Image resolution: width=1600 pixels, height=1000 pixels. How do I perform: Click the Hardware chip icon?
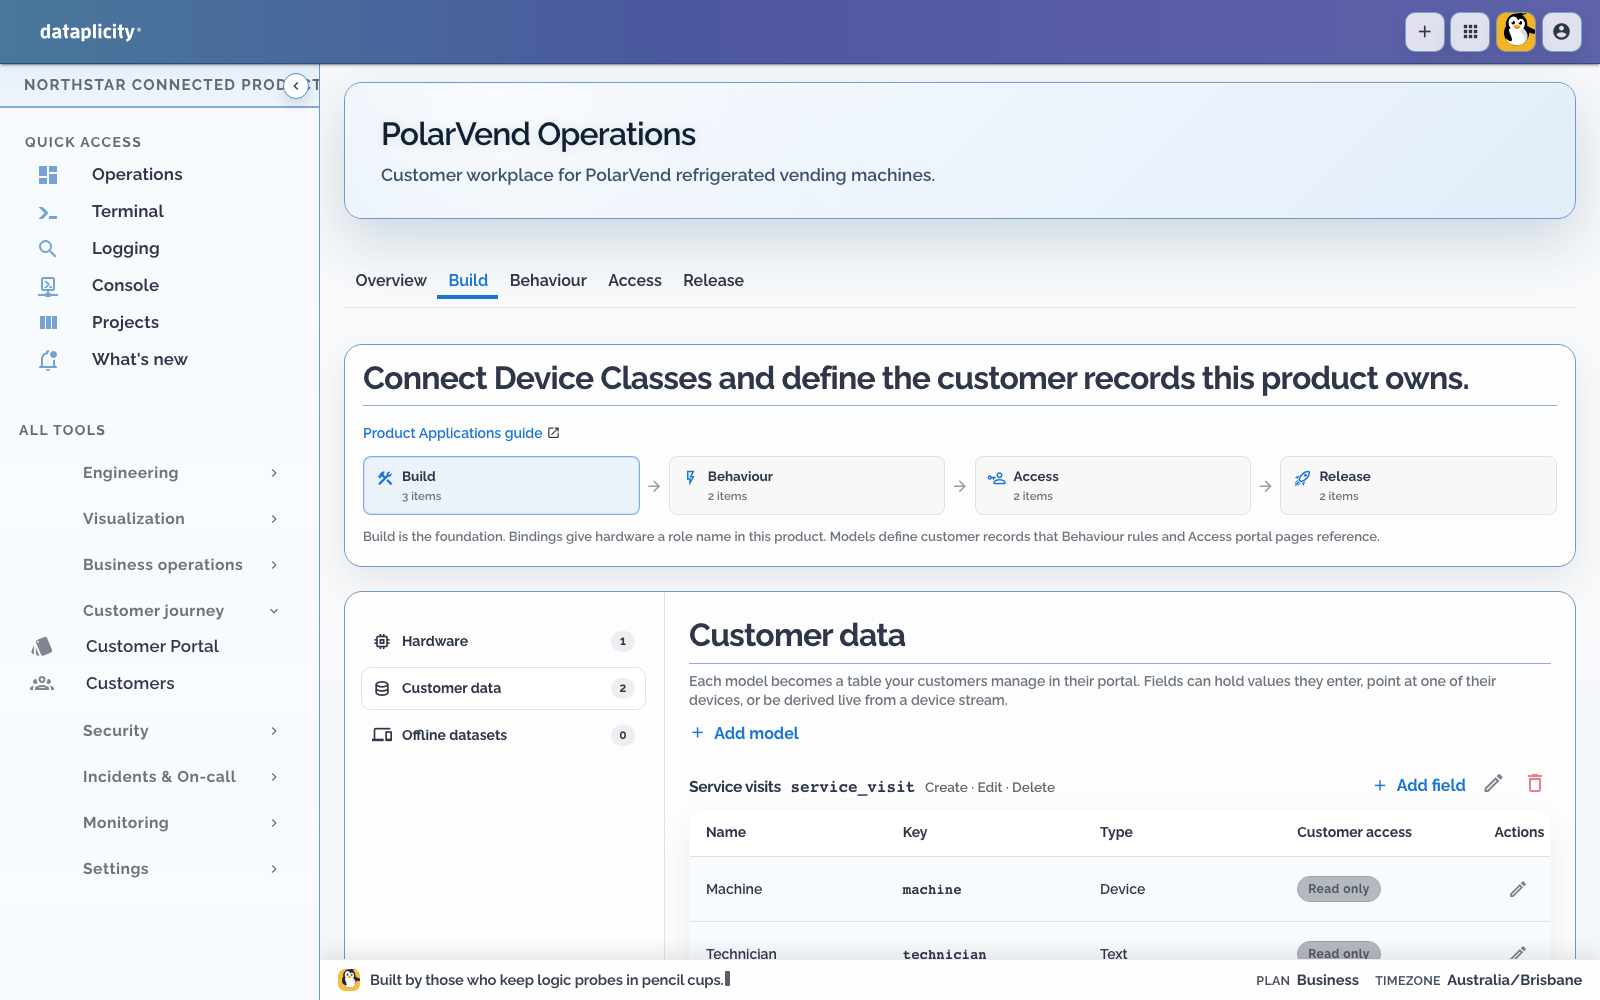[x=382, y=641]
